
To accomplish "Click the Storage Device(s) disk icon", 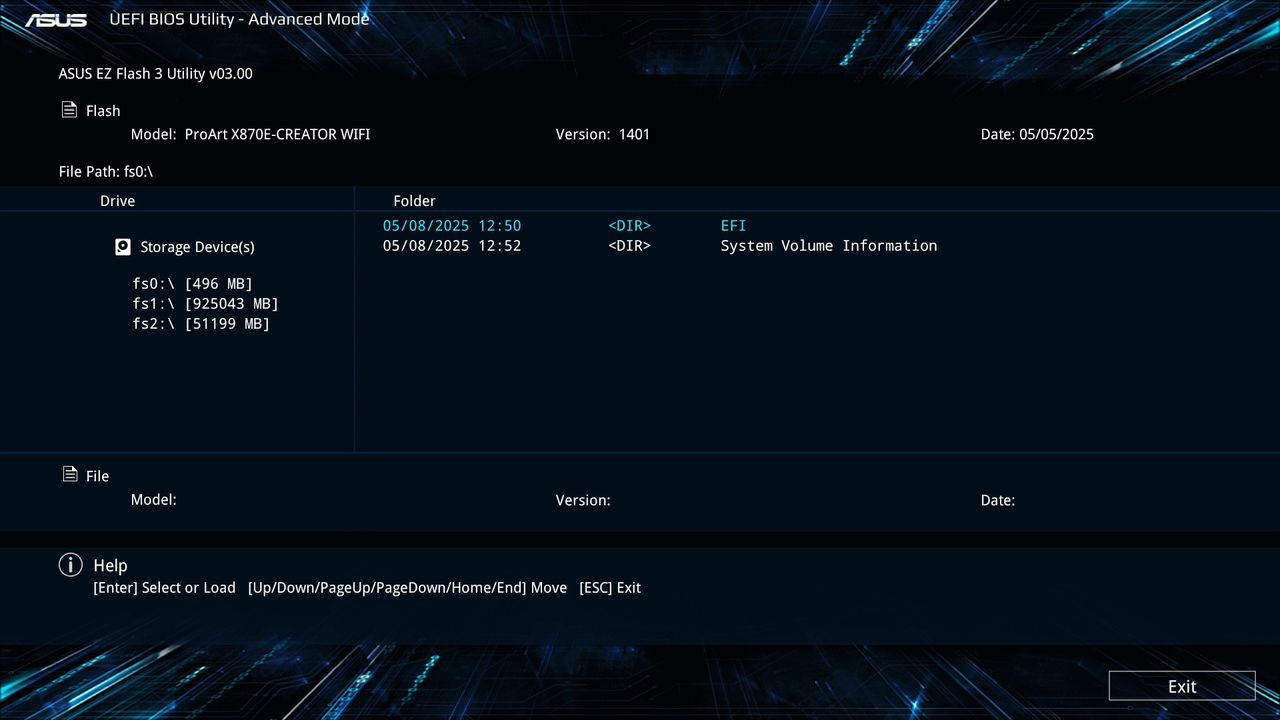I will (x=123, y=246).
